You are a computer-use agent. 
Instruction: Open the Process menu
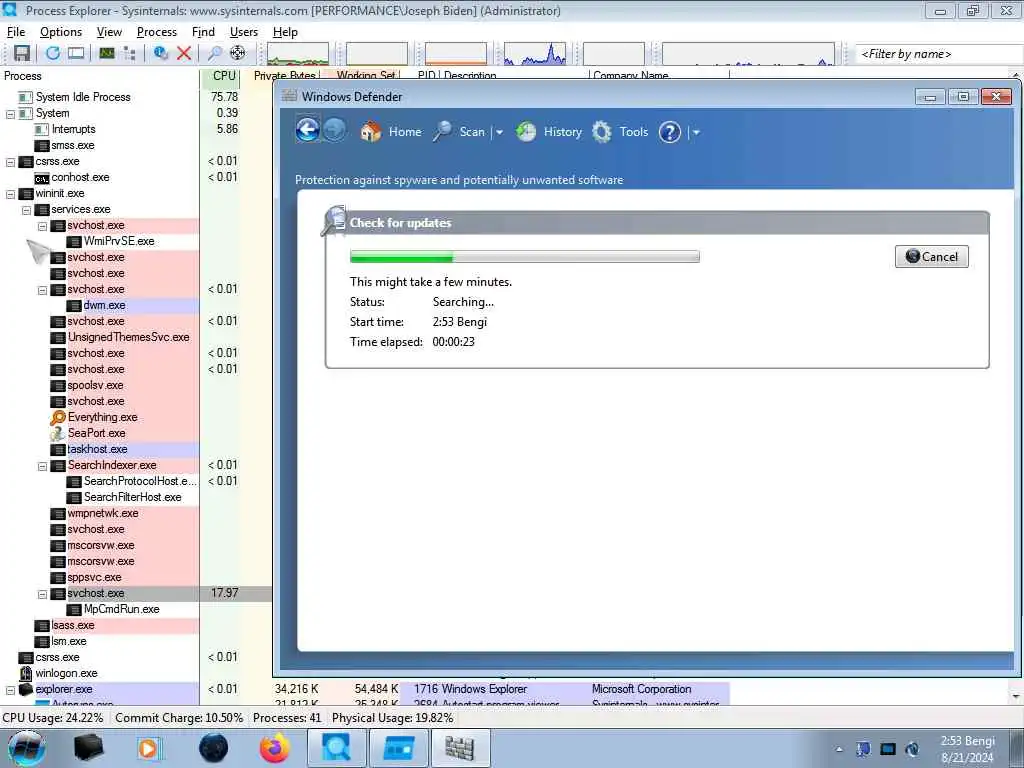click(x=157, y=32)
